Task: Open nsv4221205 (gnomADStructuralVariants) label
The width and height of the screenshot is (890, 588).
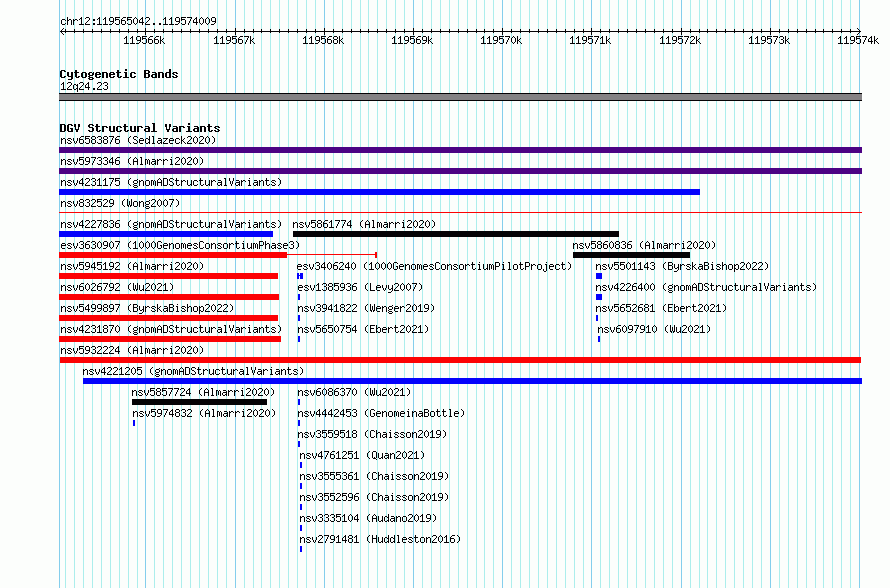Action: [194, 371]
